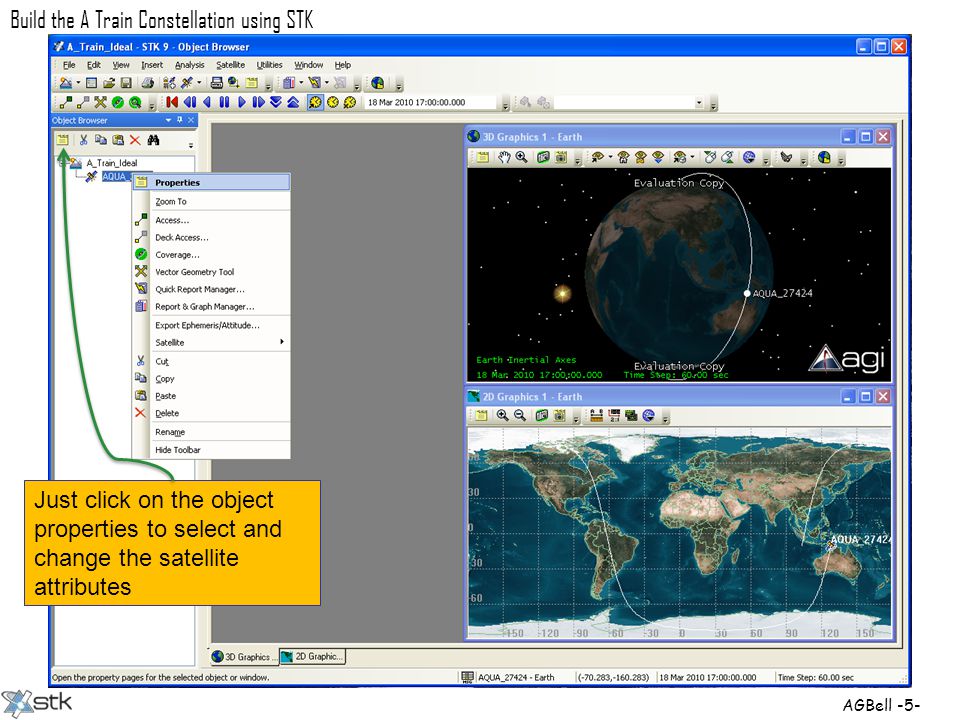Click properties icon in 2D Graphics toolbar
Viewport: 960px width, 720px height.
coord(481,416)
